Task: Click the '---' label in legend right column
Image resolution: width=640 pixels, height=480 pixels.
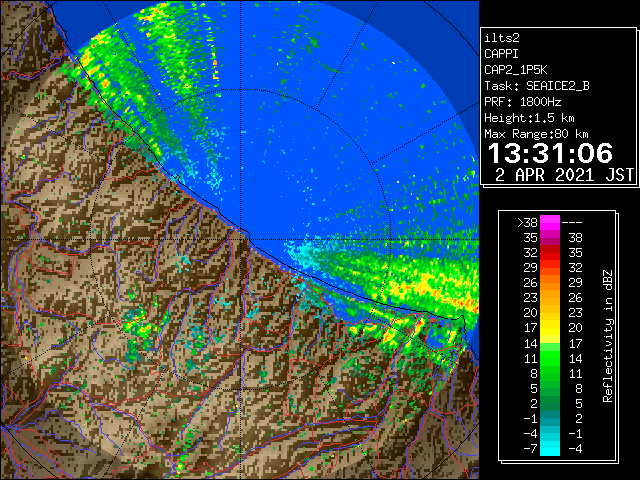Action: pyautogui.click(x=572, y=223)
